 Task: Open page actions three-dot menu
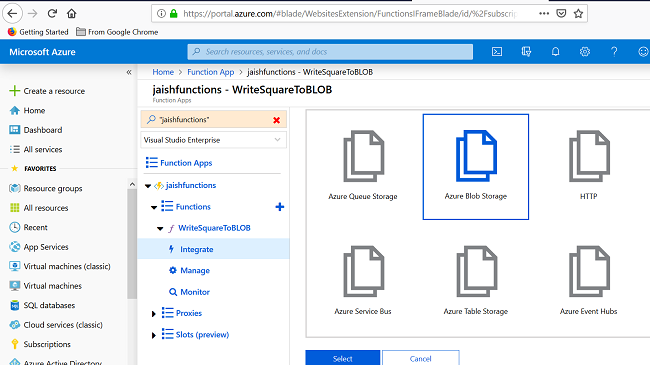coord(544,14)
